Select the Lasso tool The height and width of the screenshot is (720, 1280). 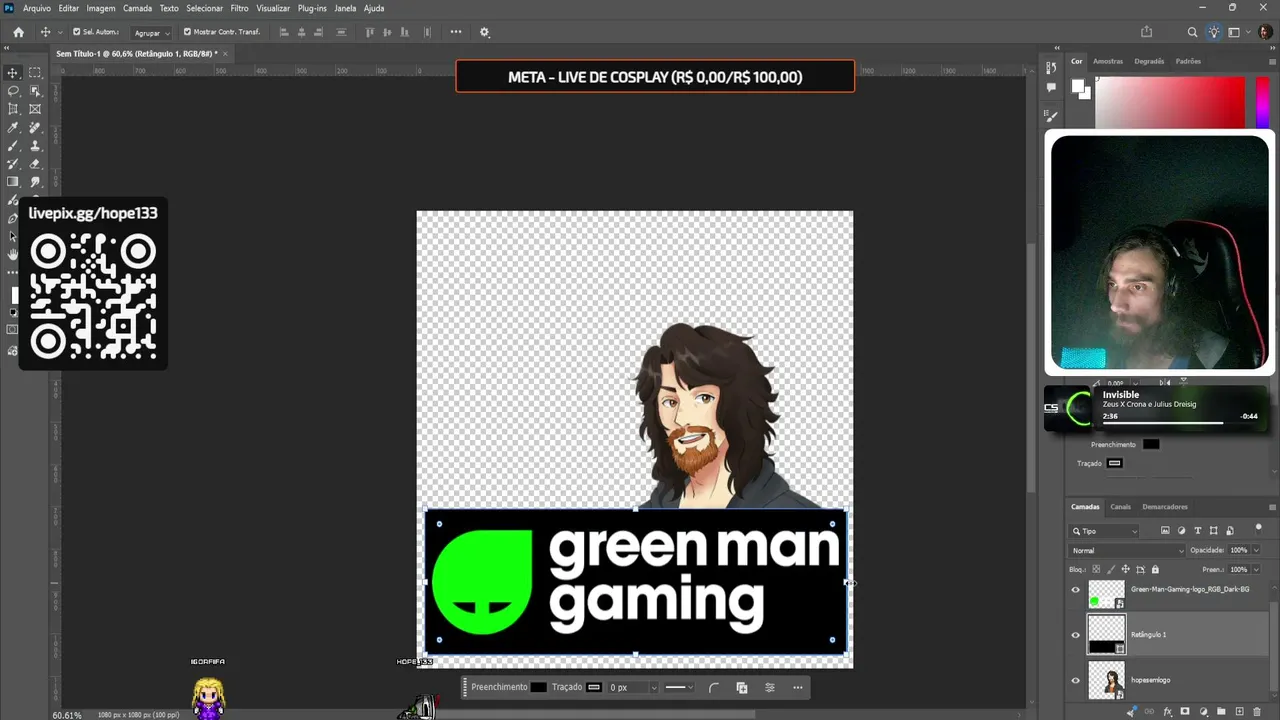pos(13,91)
